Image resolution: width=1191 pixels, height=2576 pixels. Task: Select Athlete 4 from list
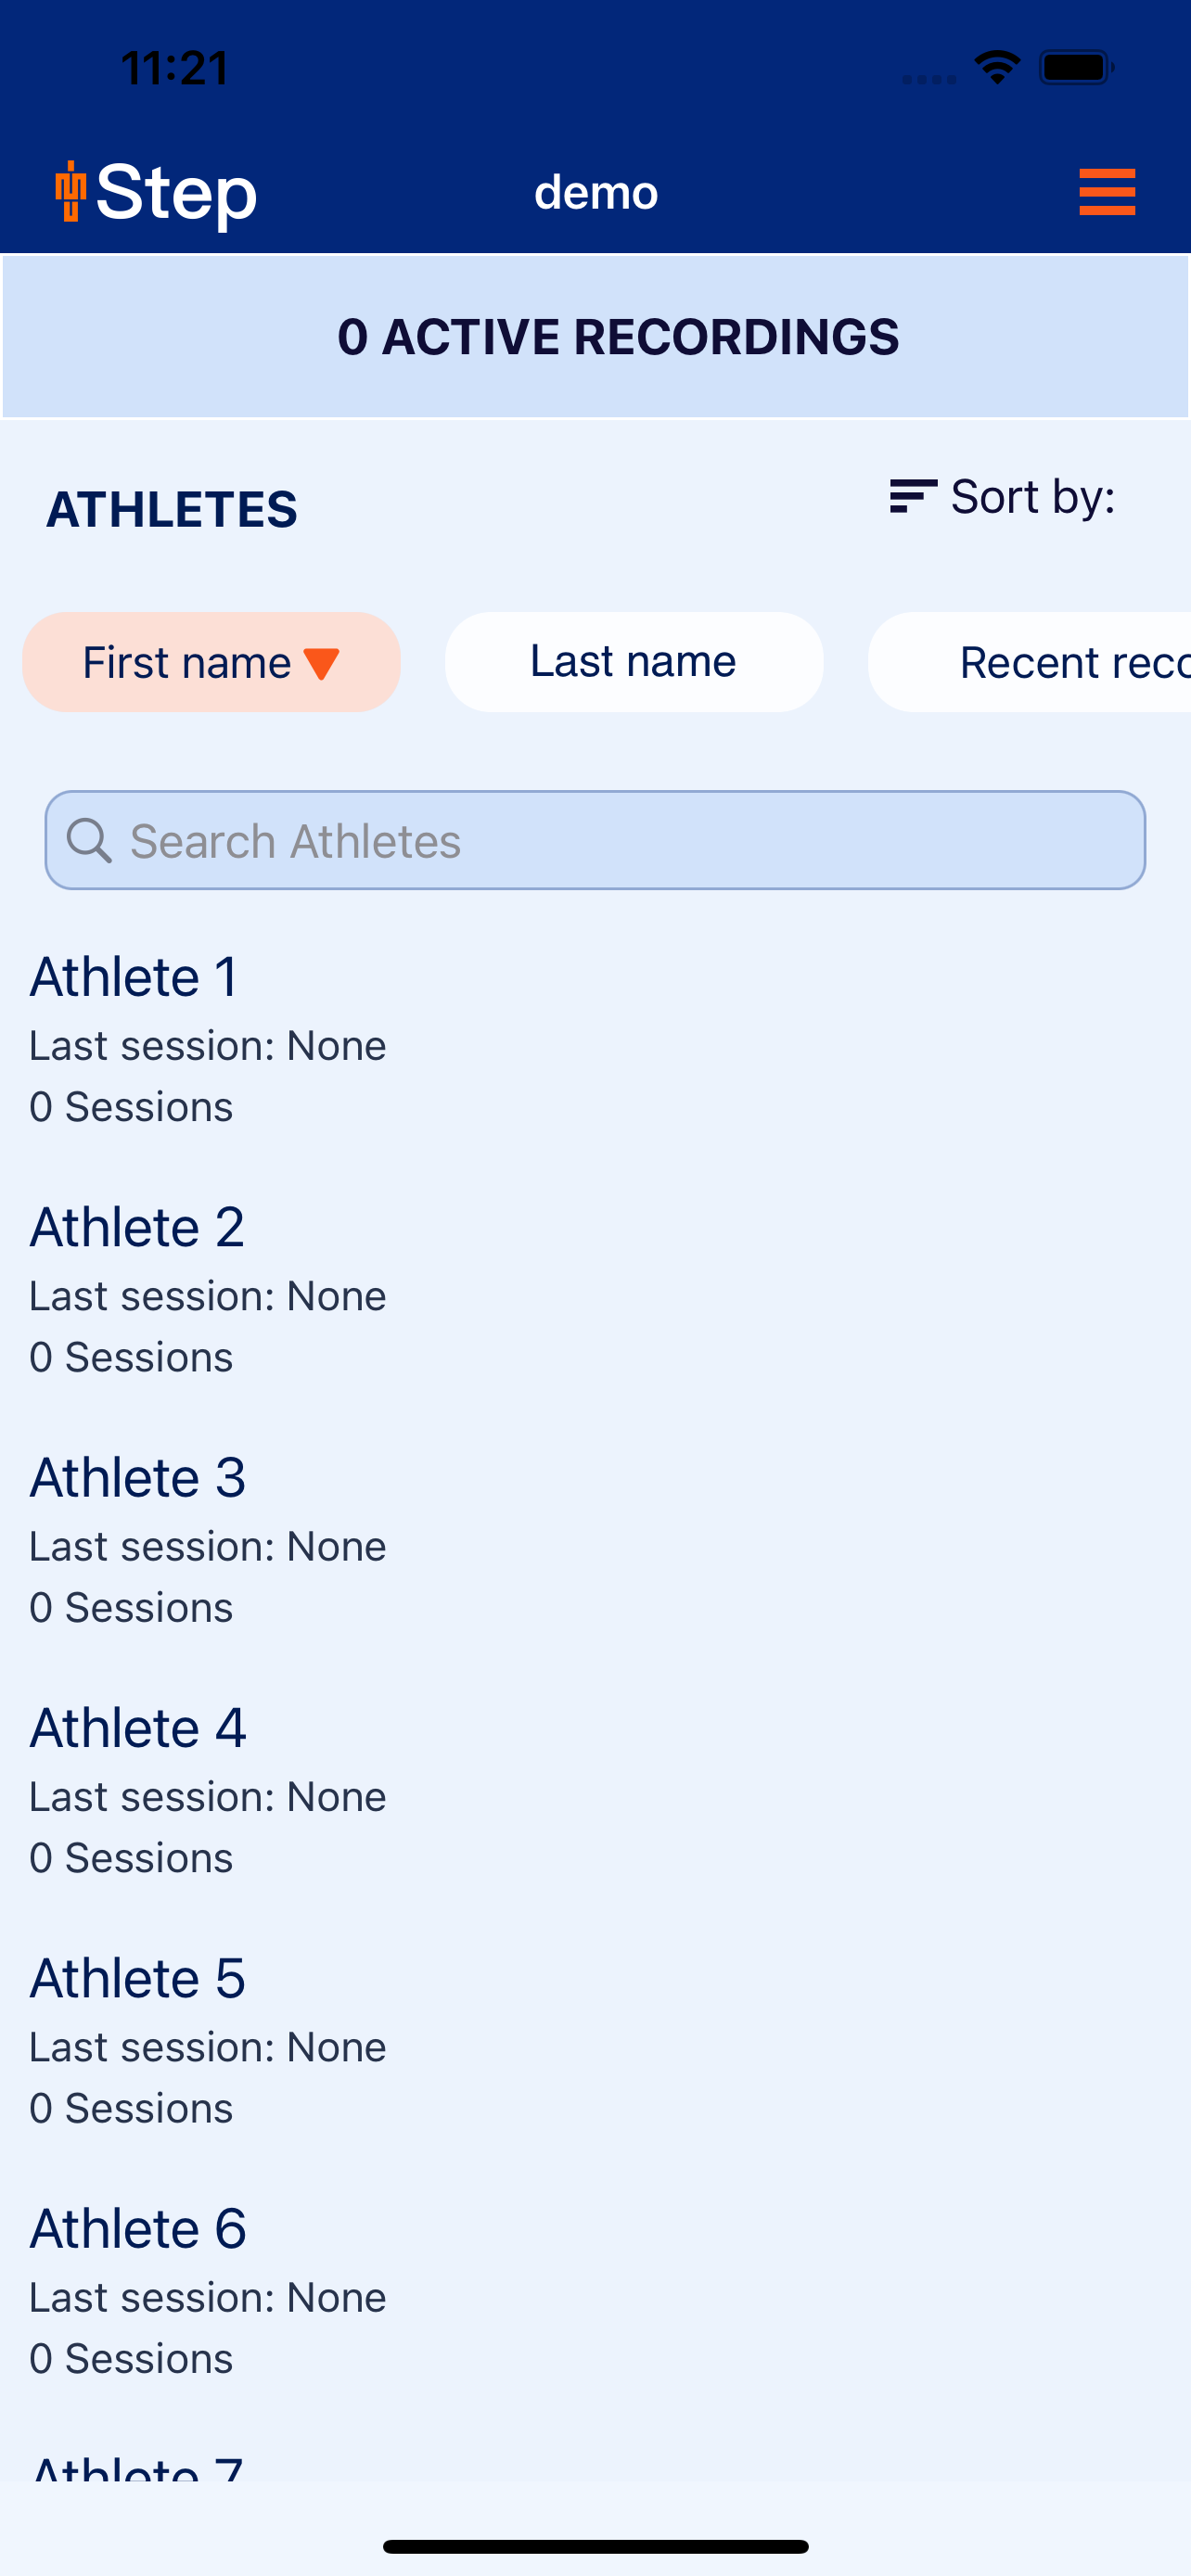596,1790
